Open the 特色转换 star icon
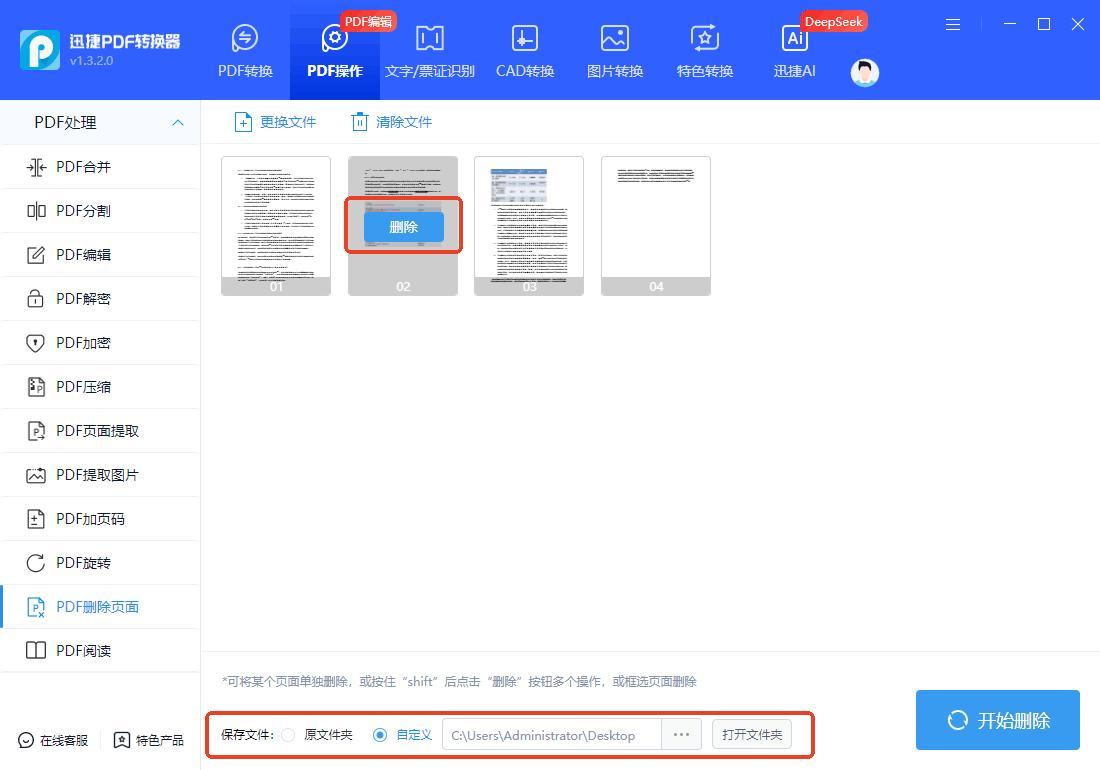 pos(704,39)
